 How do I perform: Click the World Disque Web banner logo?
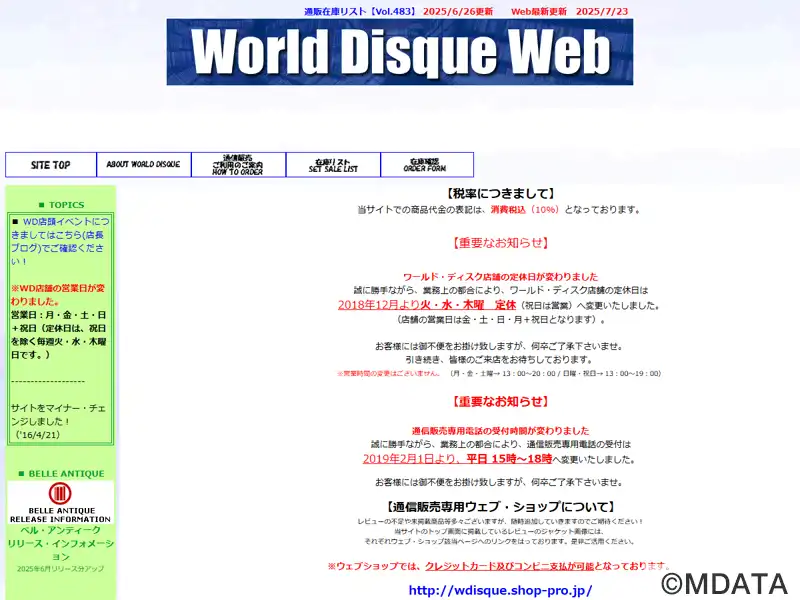(399, 52)
